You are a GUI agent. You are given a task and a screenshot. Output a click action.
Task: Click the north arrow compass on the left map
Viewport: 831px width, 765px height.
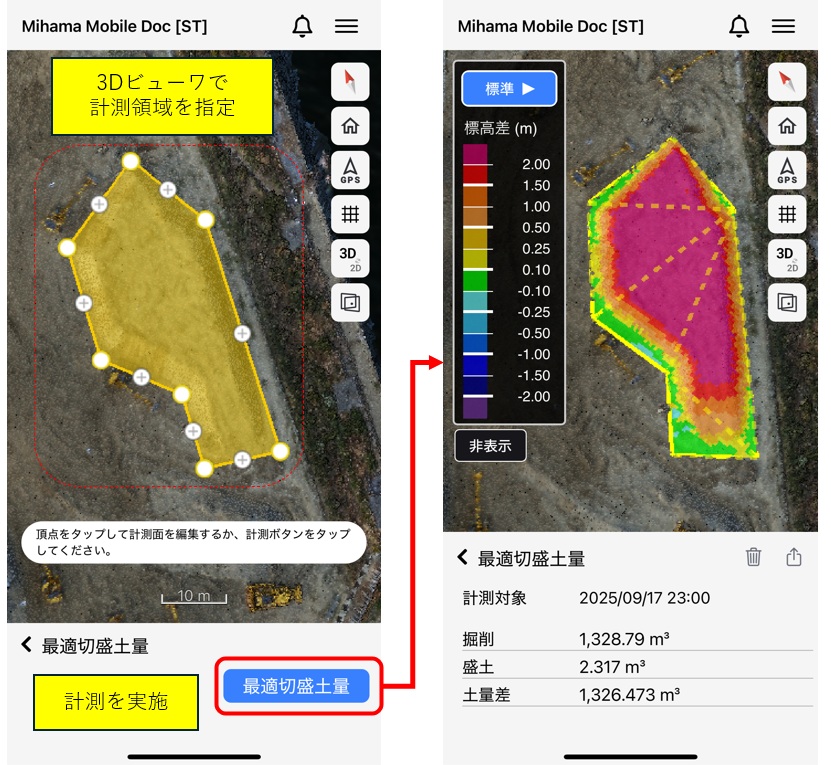point(350,82)
